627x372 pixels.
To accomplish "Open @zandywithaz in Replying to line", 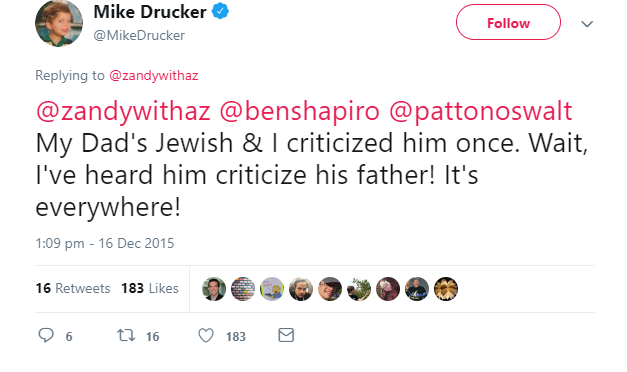I will [x=154, y=75].
